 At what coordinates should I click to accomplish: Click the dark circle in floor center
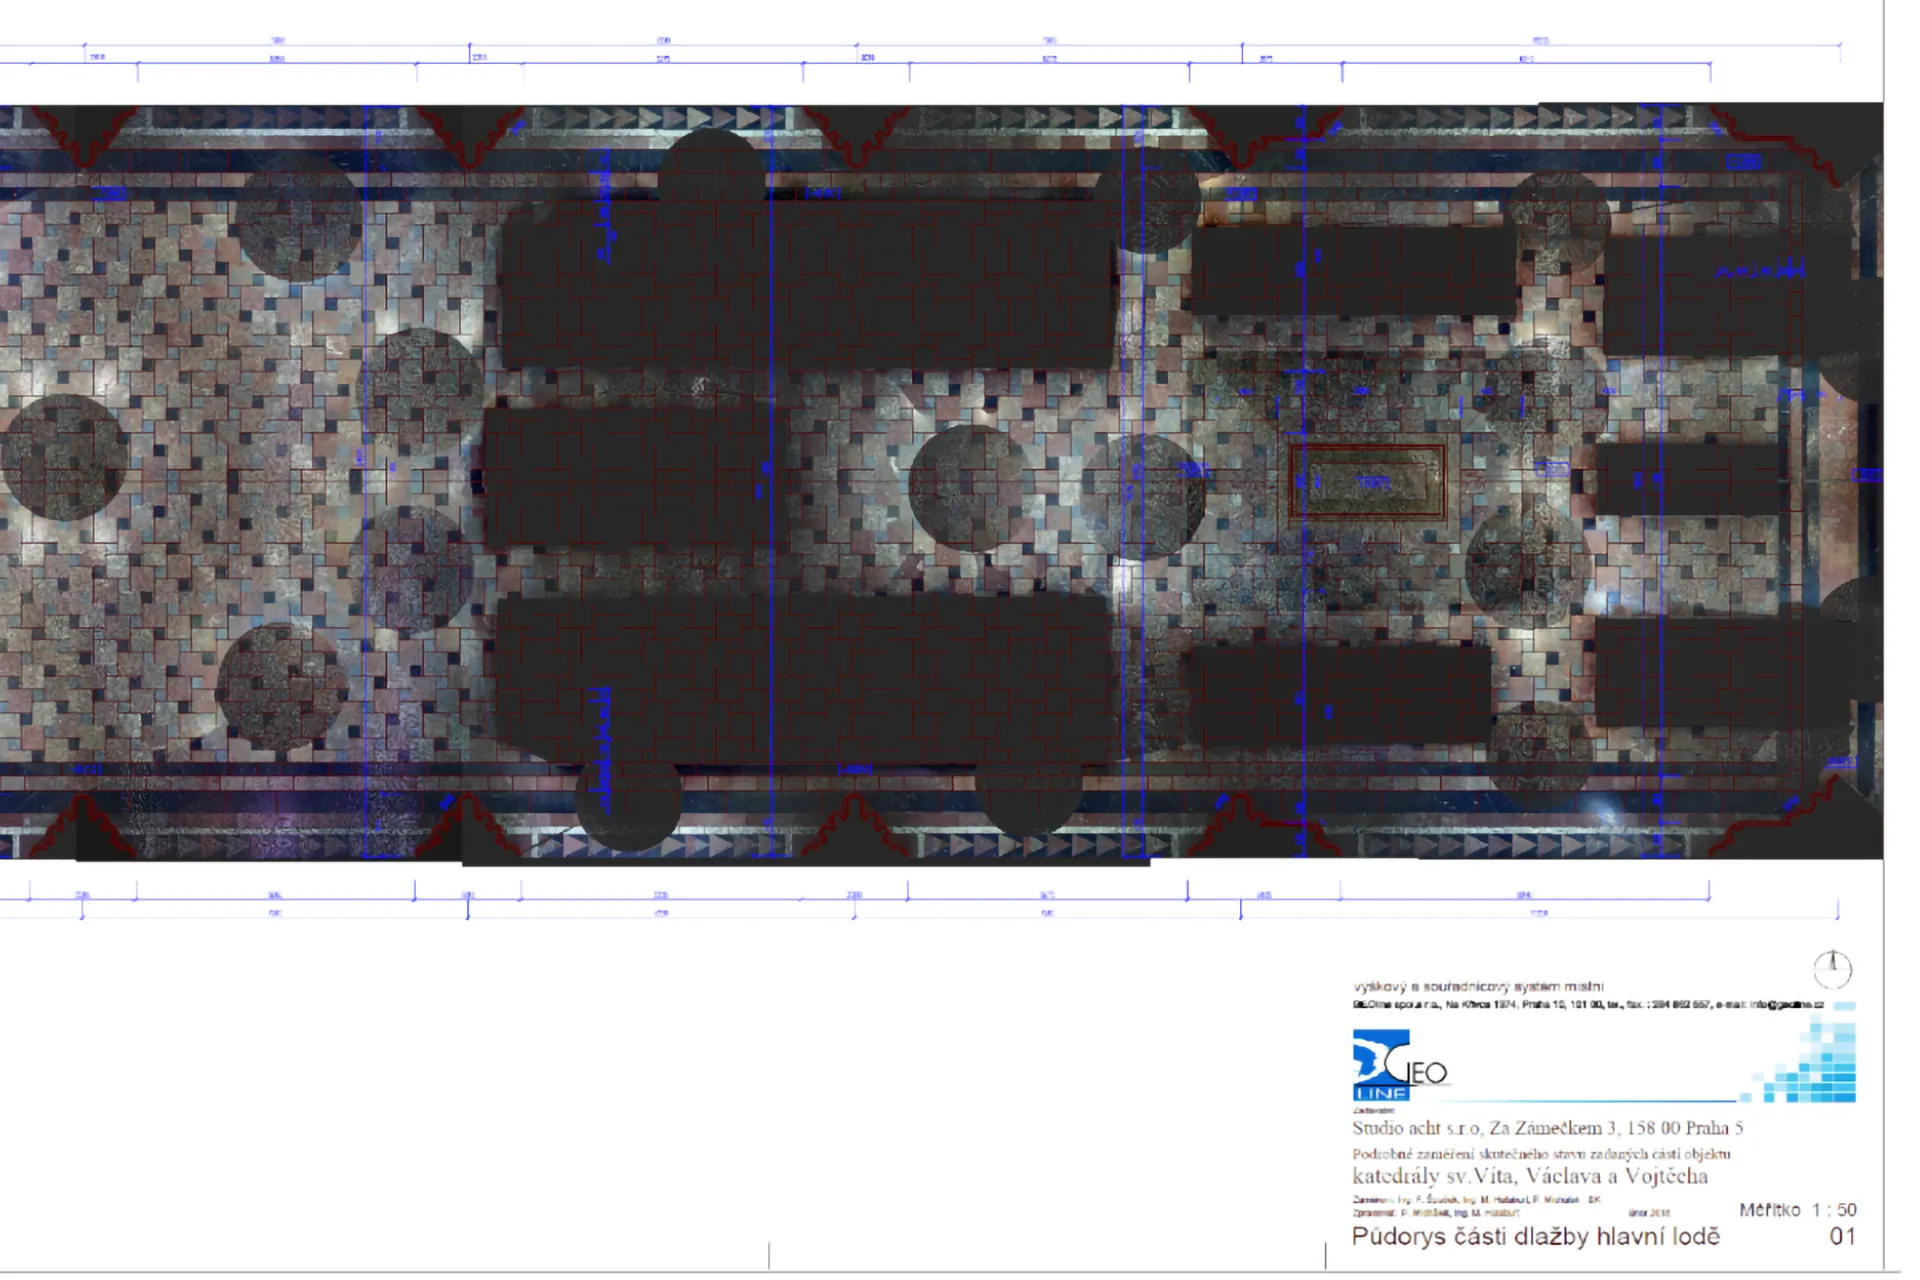pyautogui.click(x=968, y=487)
